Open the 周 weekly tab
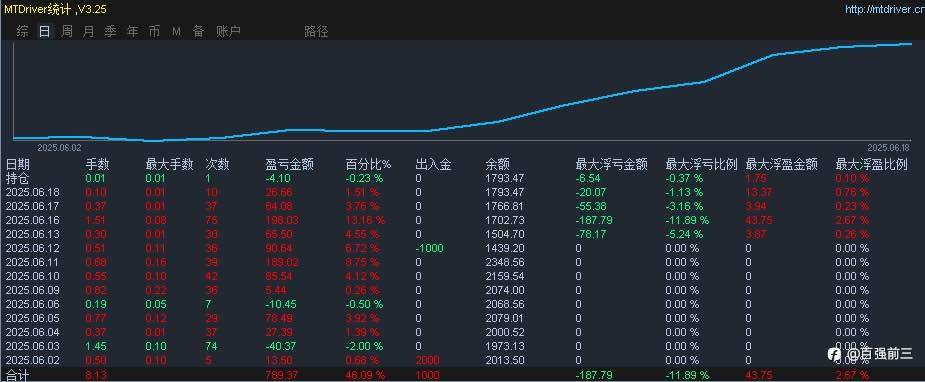 pyautogui.click(x=67, y=32)
